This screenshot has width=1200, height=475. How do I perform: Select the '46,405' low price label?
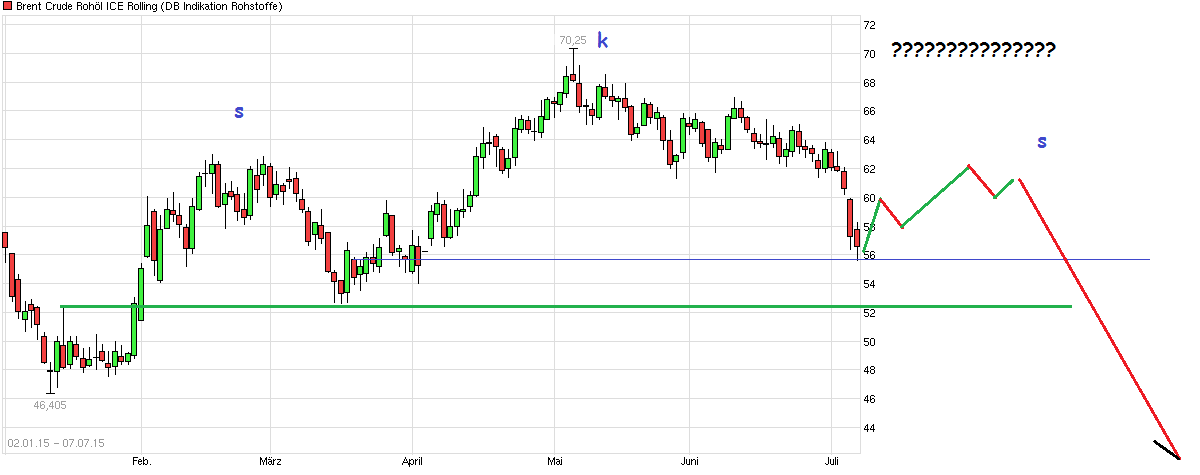[50, 405]
